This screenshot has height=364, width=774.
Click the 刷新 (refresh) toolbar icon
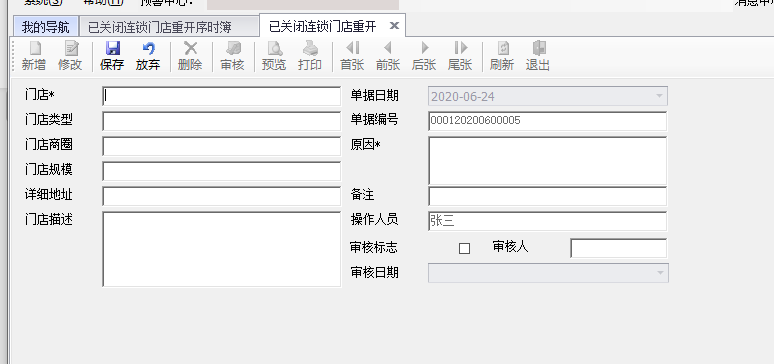pyautogui.click(x=502, y=56)
